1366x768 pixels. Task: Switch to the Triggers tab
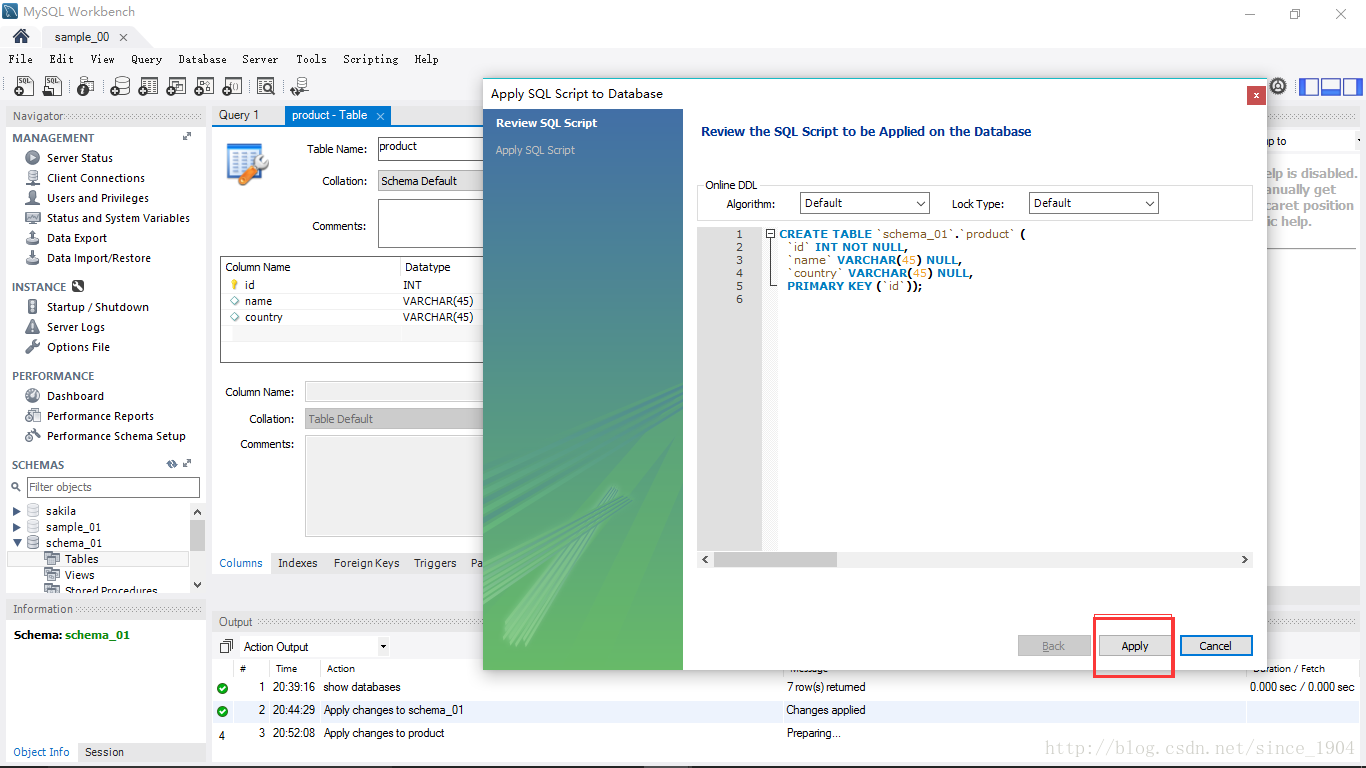point(435,563)
